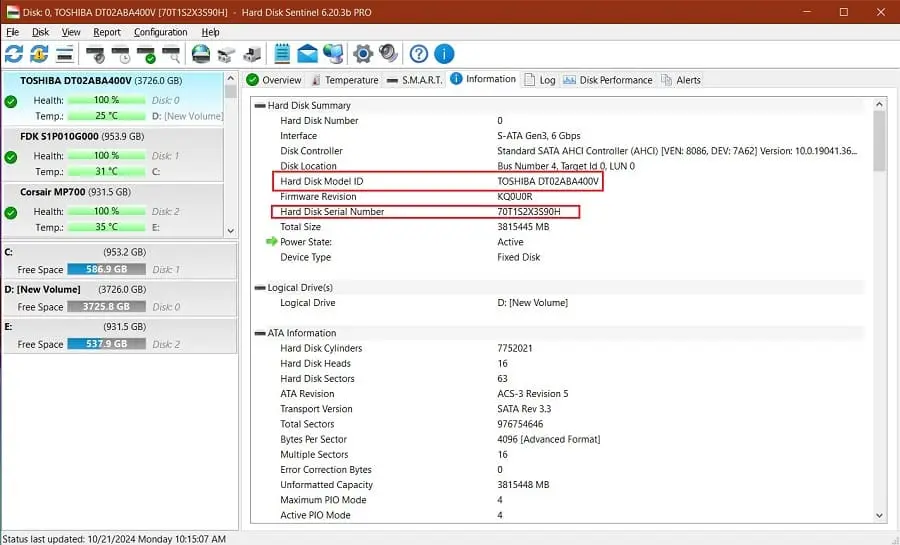
Task: Open the Configuration menu
Action: pos(161,32)
